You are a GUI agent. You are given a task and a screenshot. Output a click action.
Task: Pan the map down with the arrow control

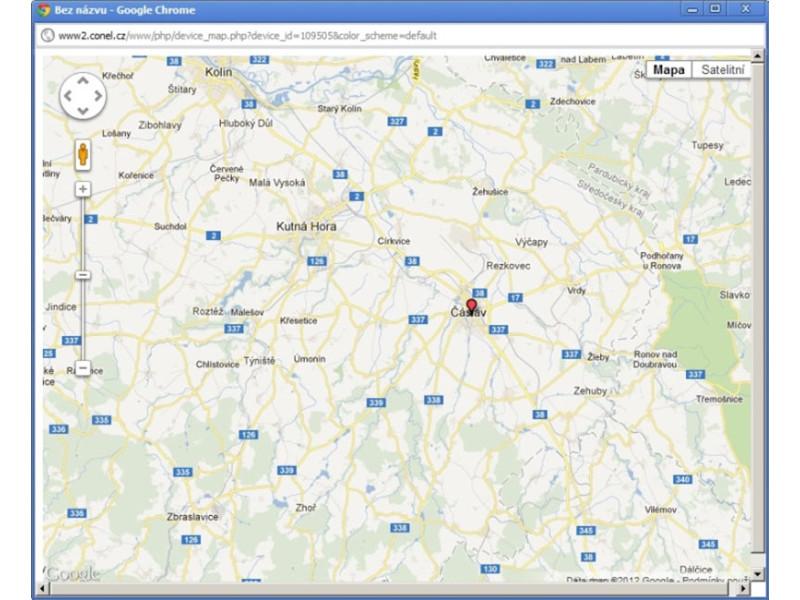point(83,110)
